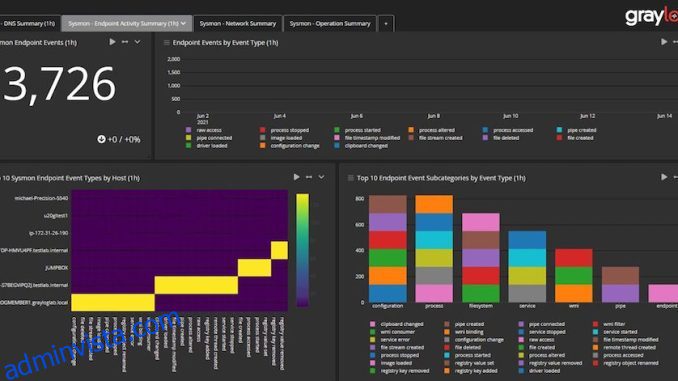The width and height of the screenshot is (678, 381).
Task: Toggle file deleted legend in top chart
Action: [501, 138]
